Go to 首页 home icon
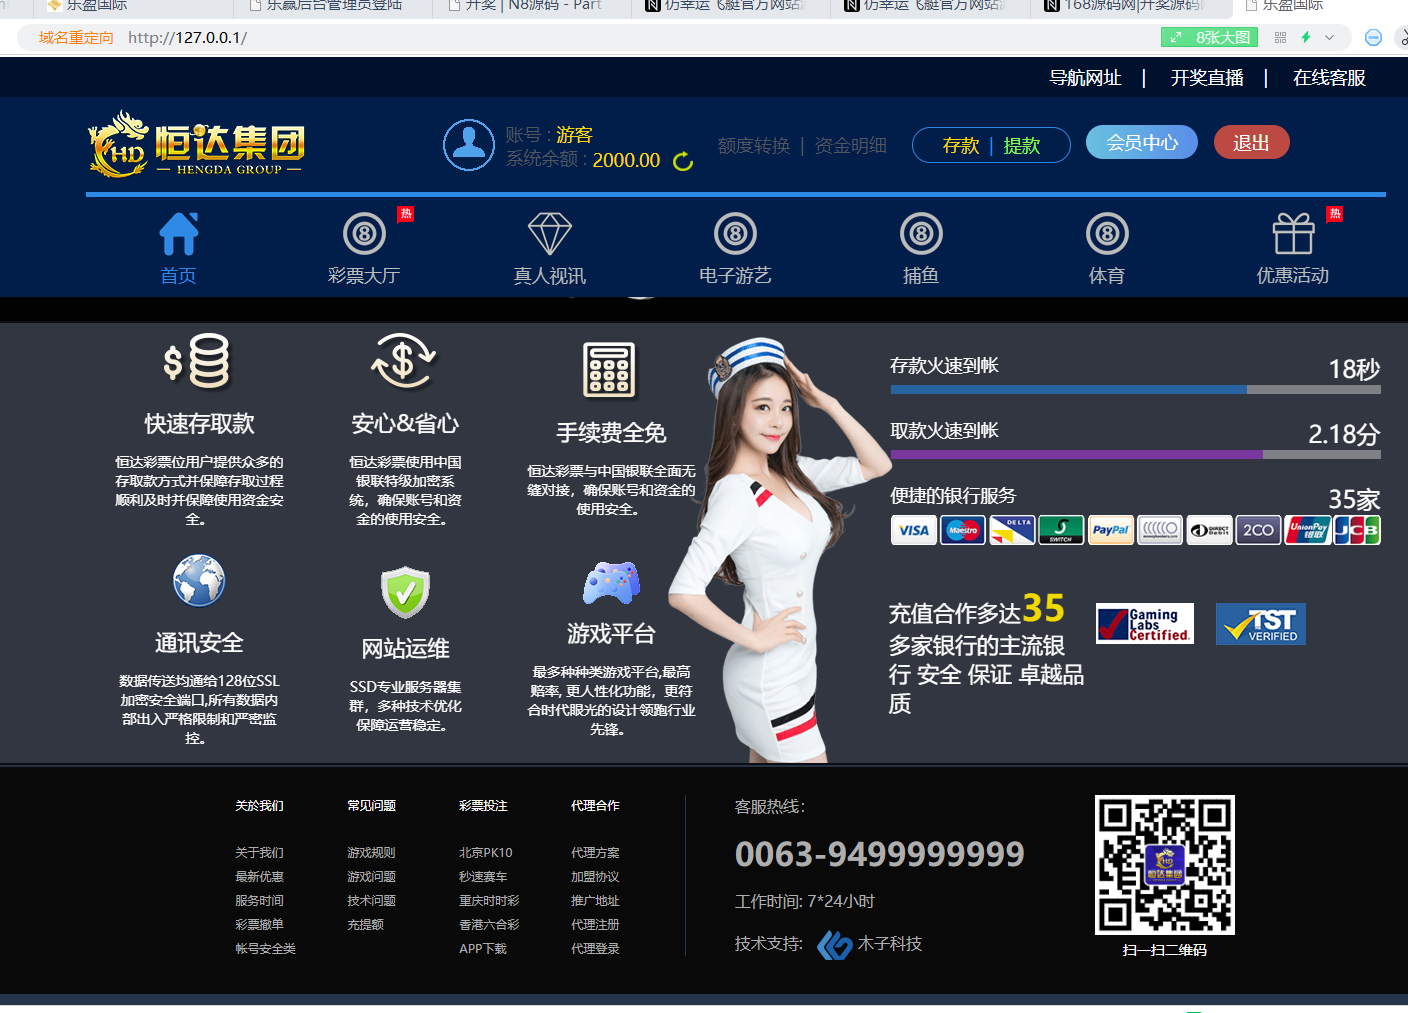 (x=179, y=235)
